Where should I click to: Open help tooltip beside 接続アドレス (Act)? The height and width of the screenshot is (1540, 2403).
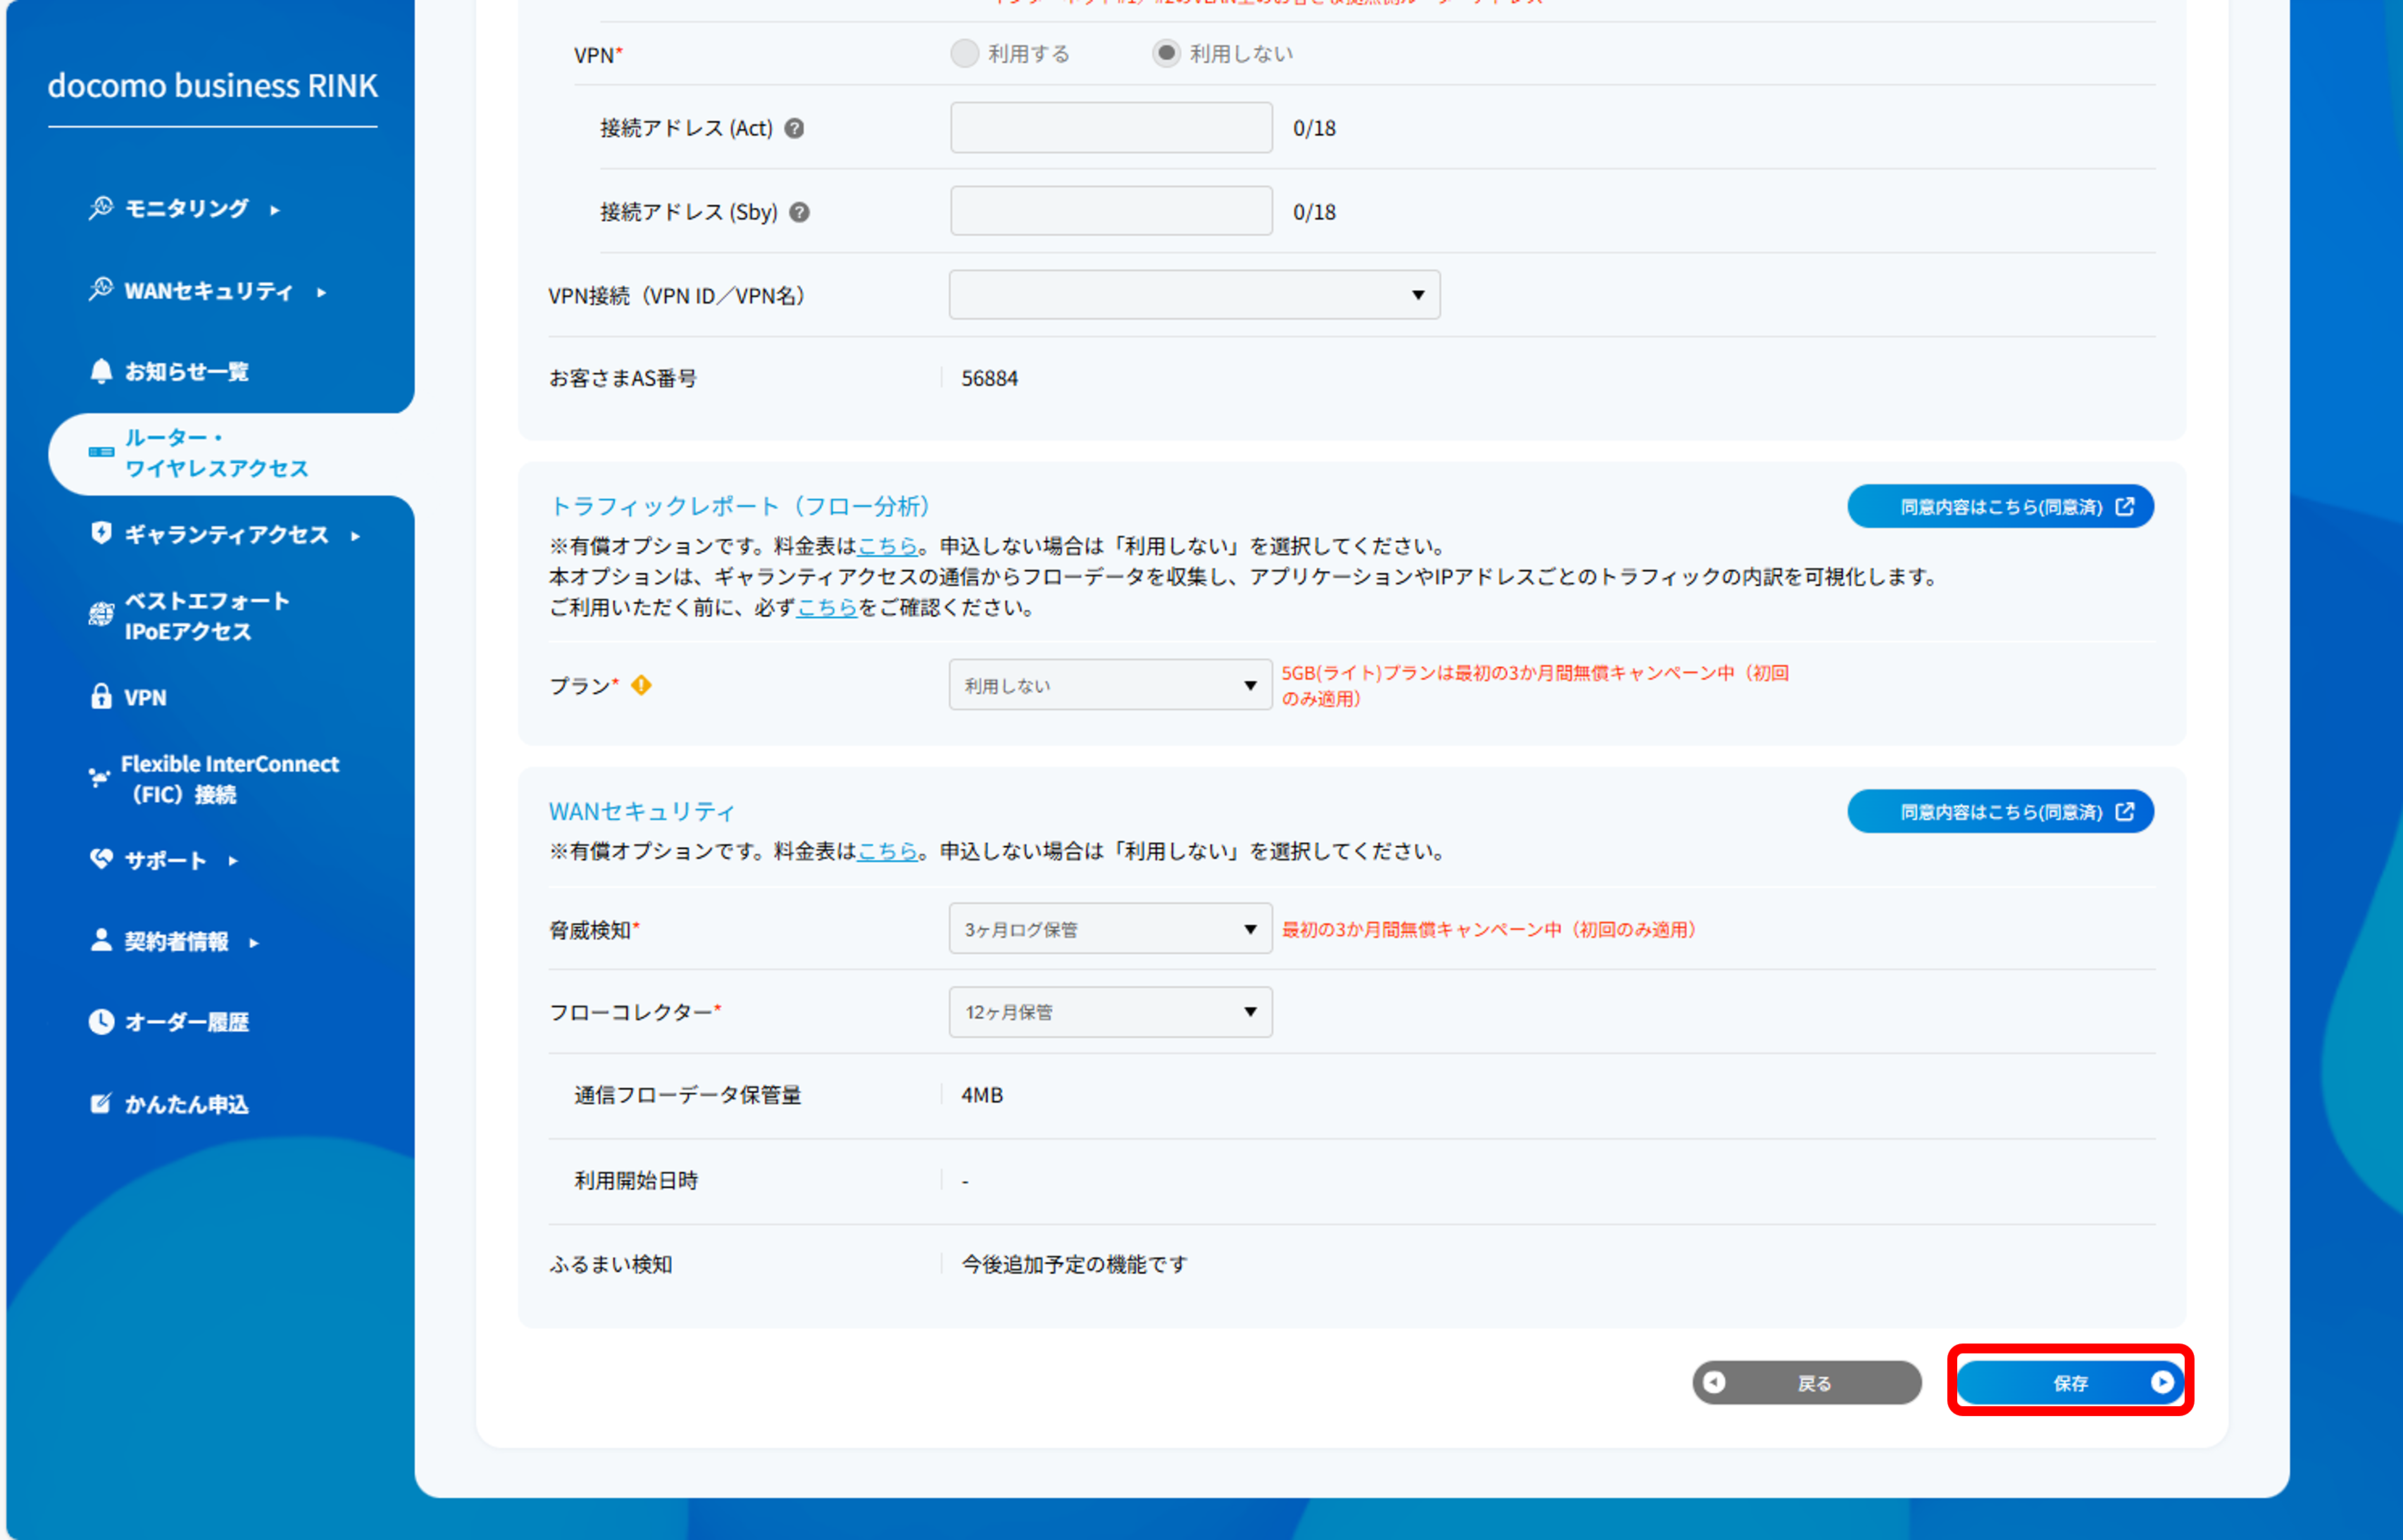(793, 128)
